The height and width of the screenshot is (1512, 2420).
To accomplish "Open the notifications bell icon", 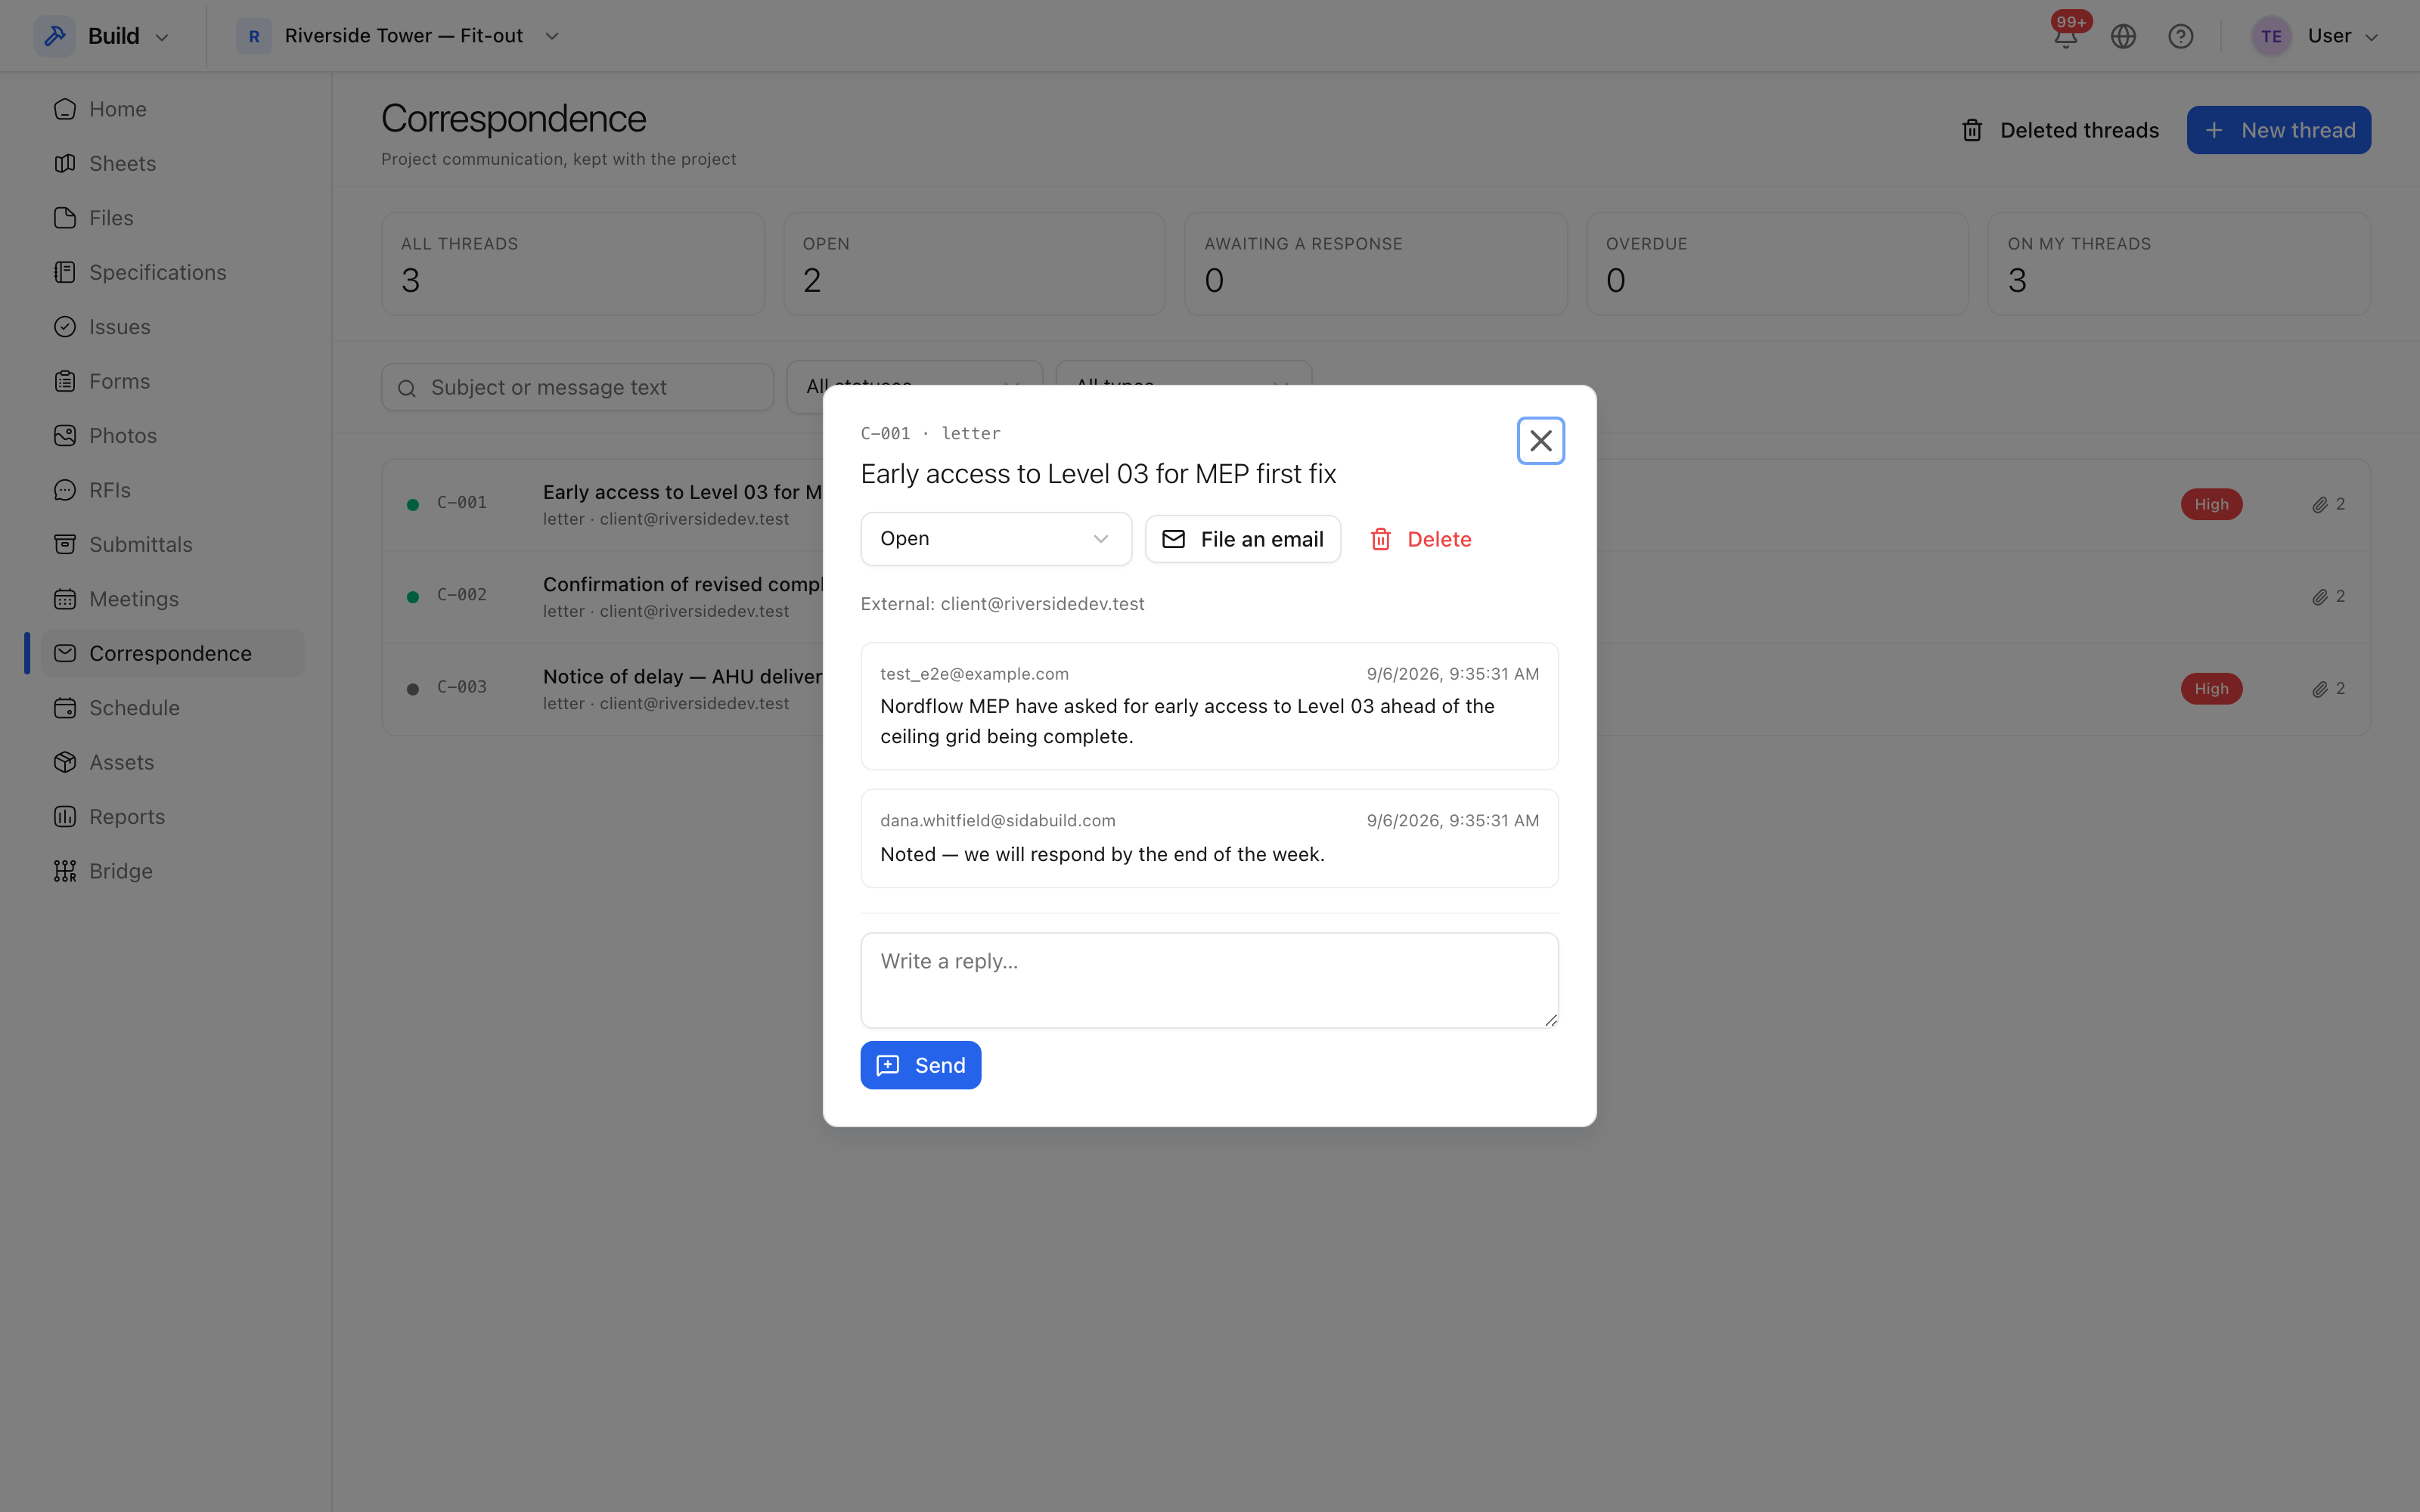I will [x=2066, y=36].
